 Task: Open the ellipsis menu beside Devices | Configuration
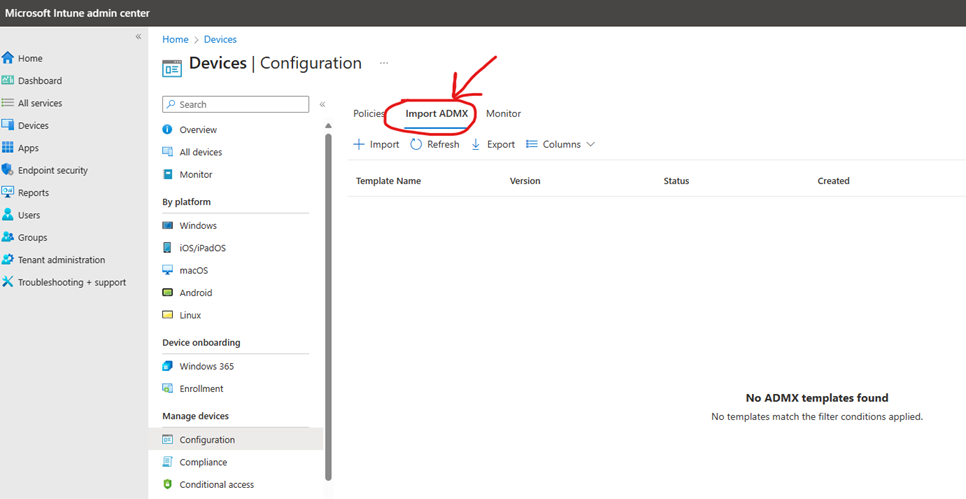tap(384, 63)
